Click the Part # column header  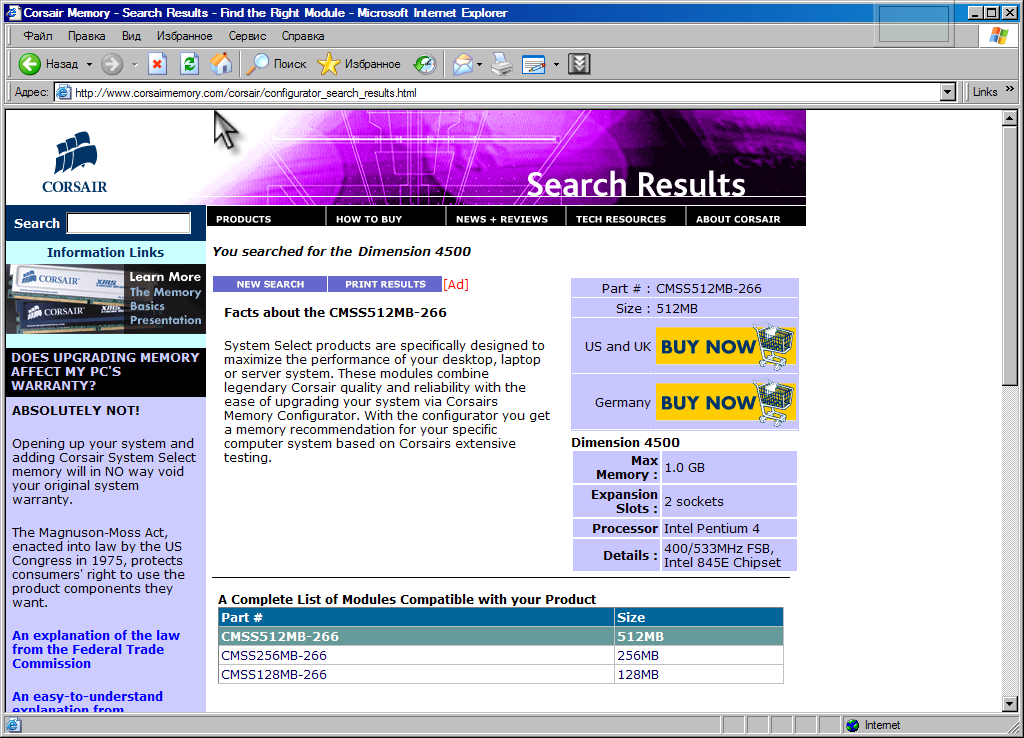pos(416,617)
